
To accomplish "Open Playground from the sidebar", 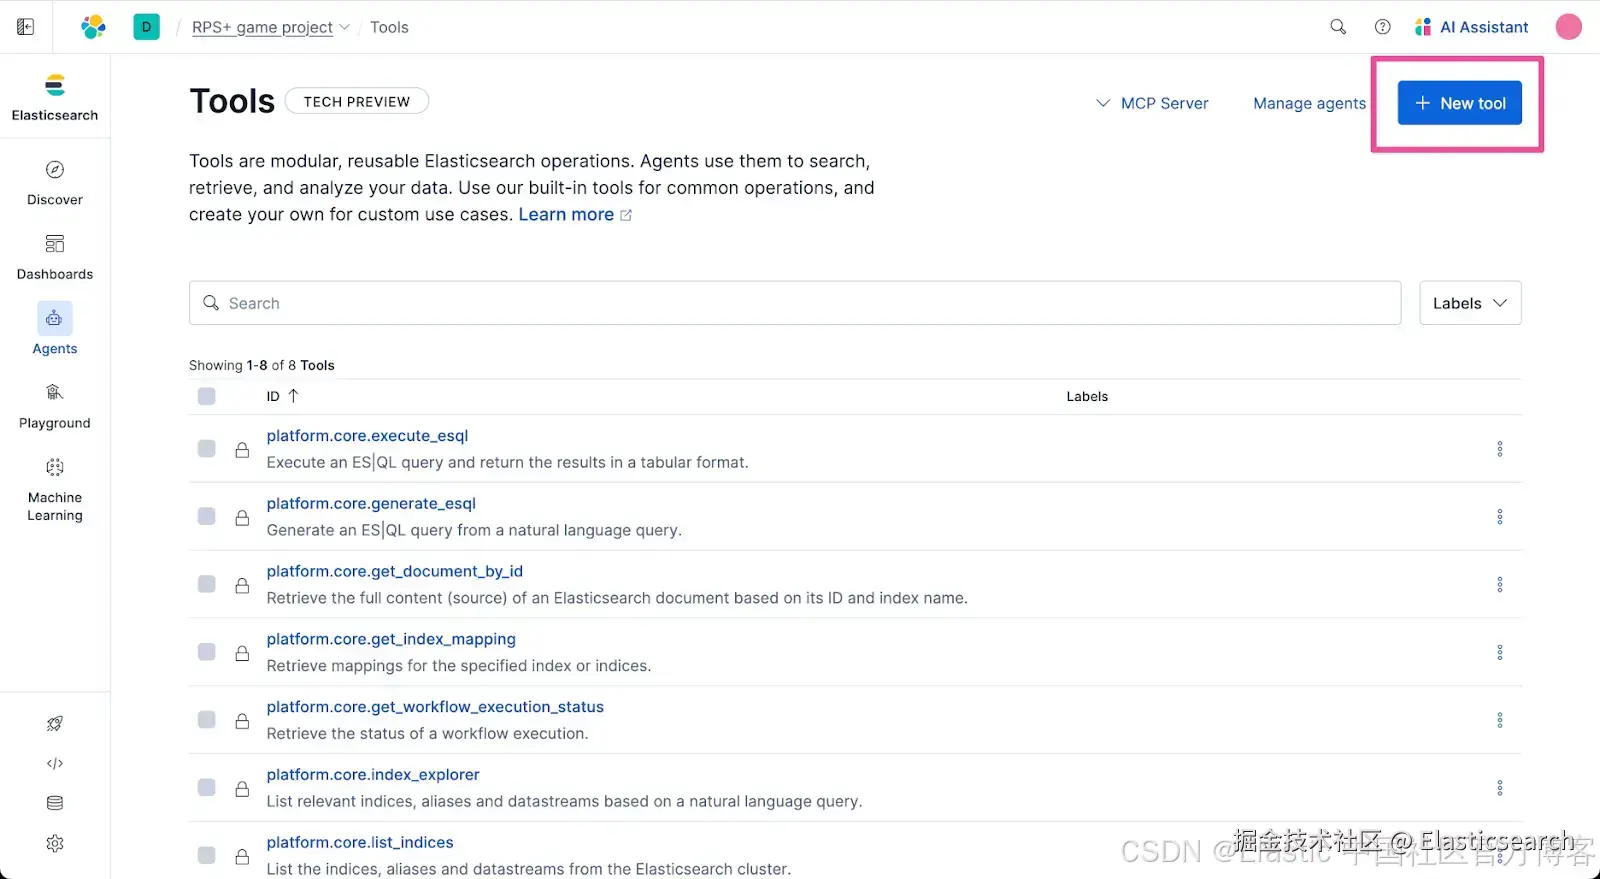I will [x=55, y=405].
